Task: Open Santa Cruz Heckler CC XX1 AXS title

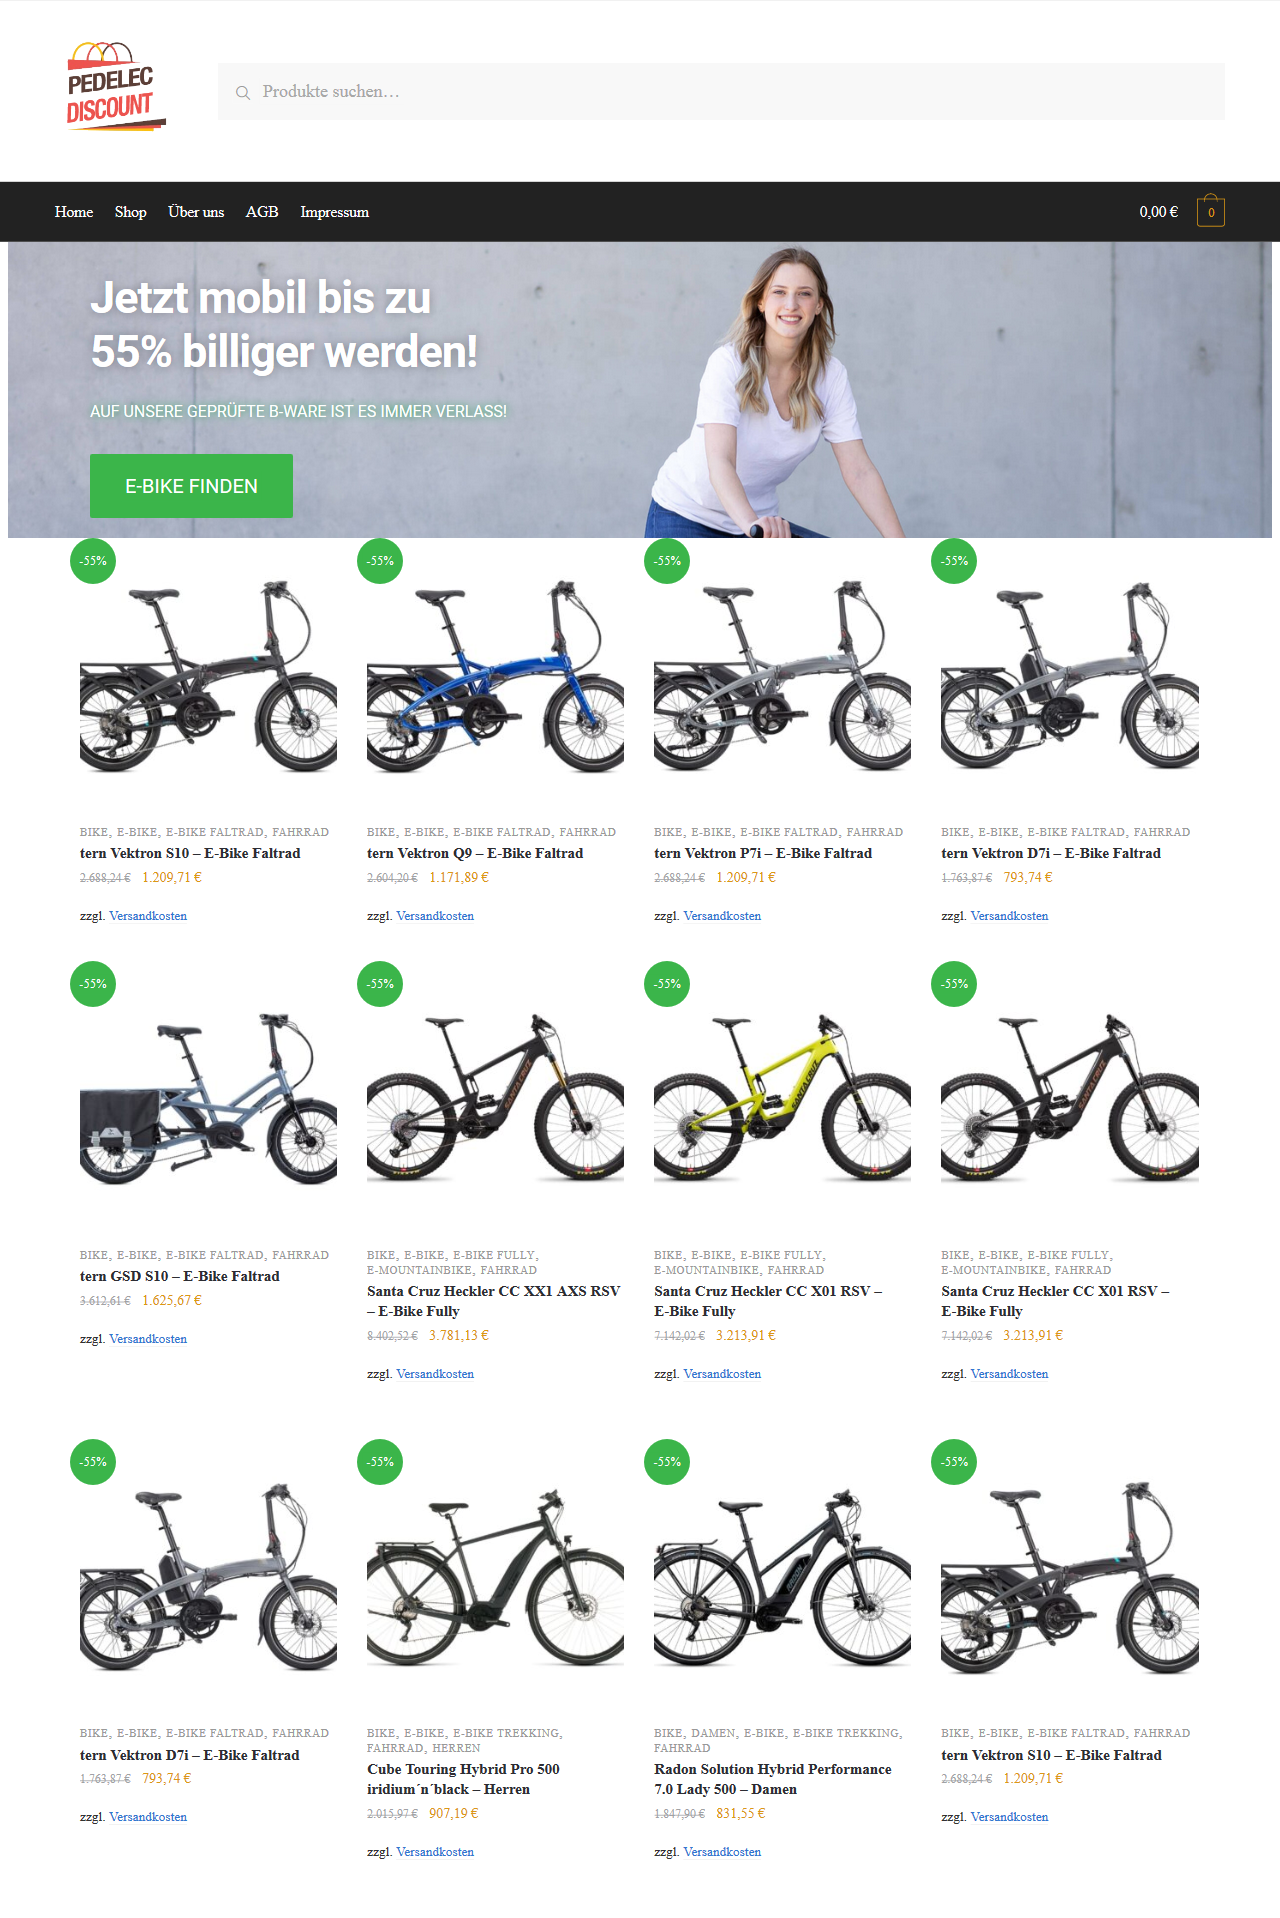Action: click(494, 1301)
